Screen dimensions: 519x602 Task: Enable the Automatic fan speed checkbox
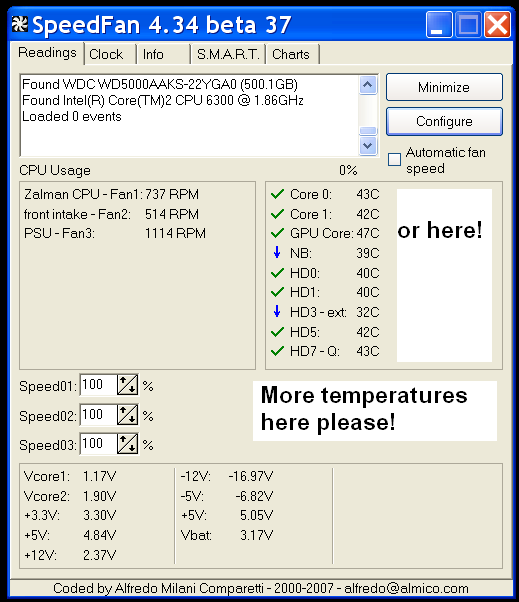click(394, 159)
